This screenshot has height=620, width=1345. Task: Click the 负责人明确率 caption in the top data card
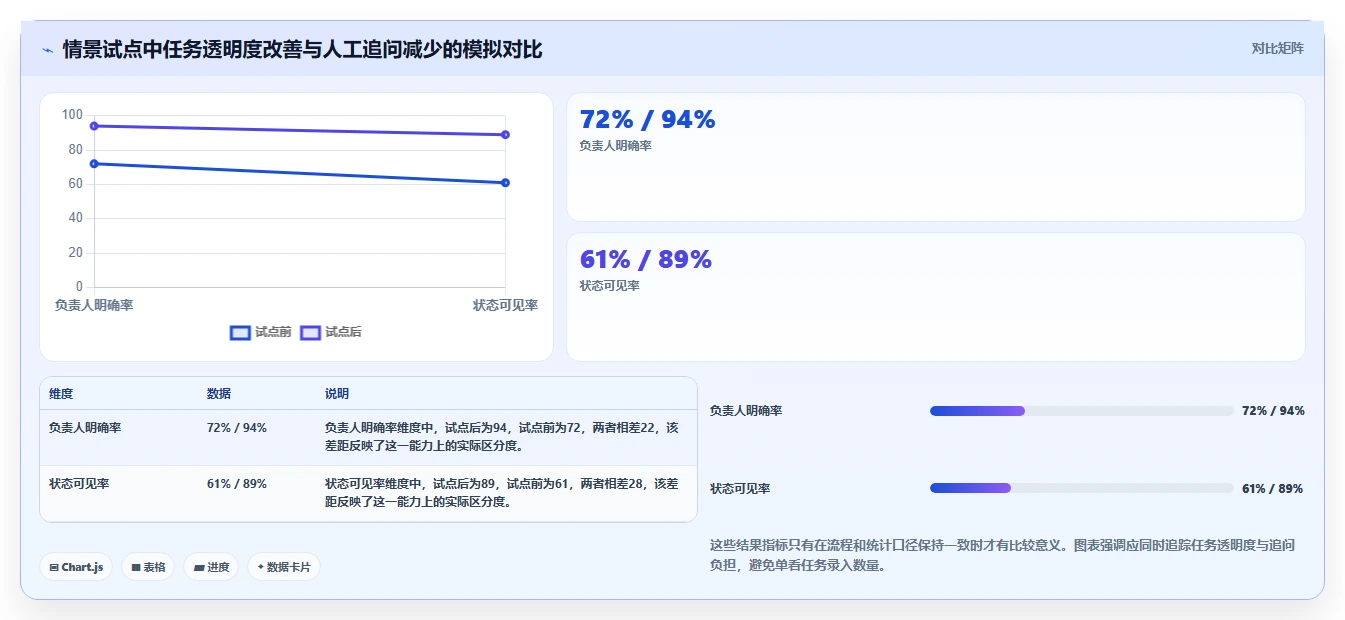615,146
